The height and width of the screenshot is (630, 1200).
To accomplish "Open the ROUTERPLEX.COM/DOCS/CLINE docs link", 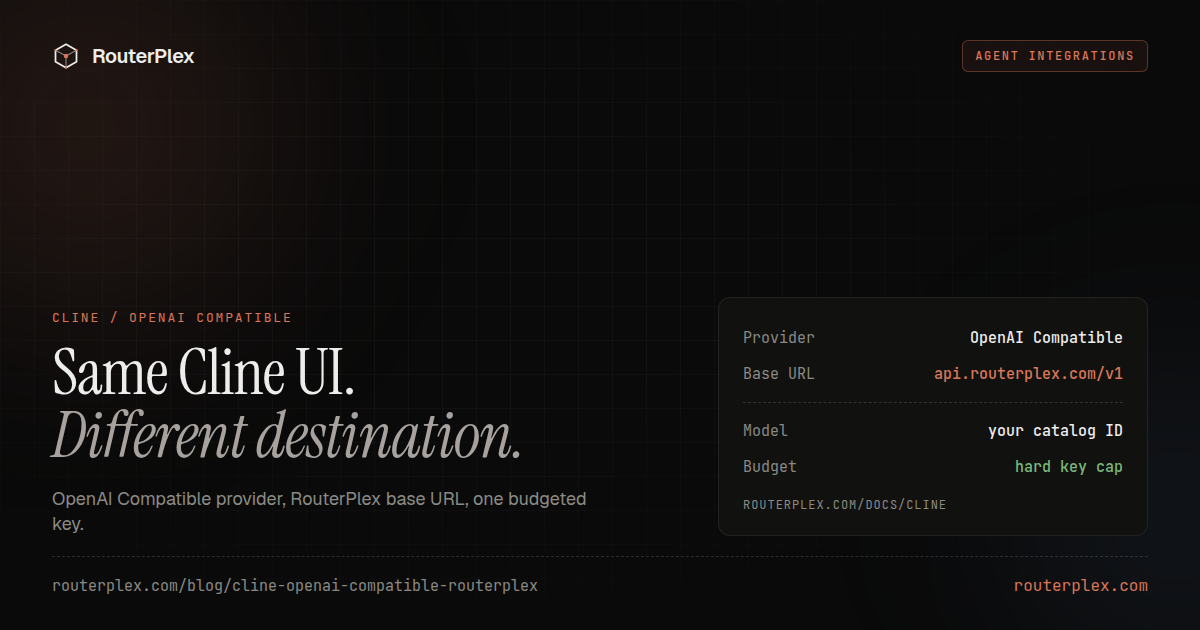I will [x=844, y=505].
